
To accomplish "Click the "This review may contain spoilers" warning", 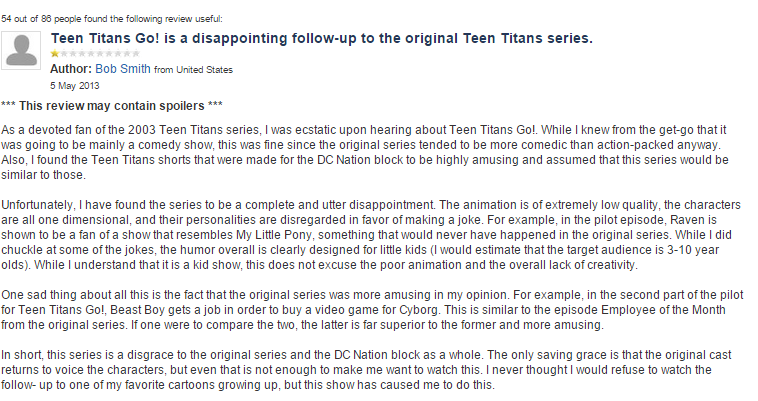I will tap(112, 106).
